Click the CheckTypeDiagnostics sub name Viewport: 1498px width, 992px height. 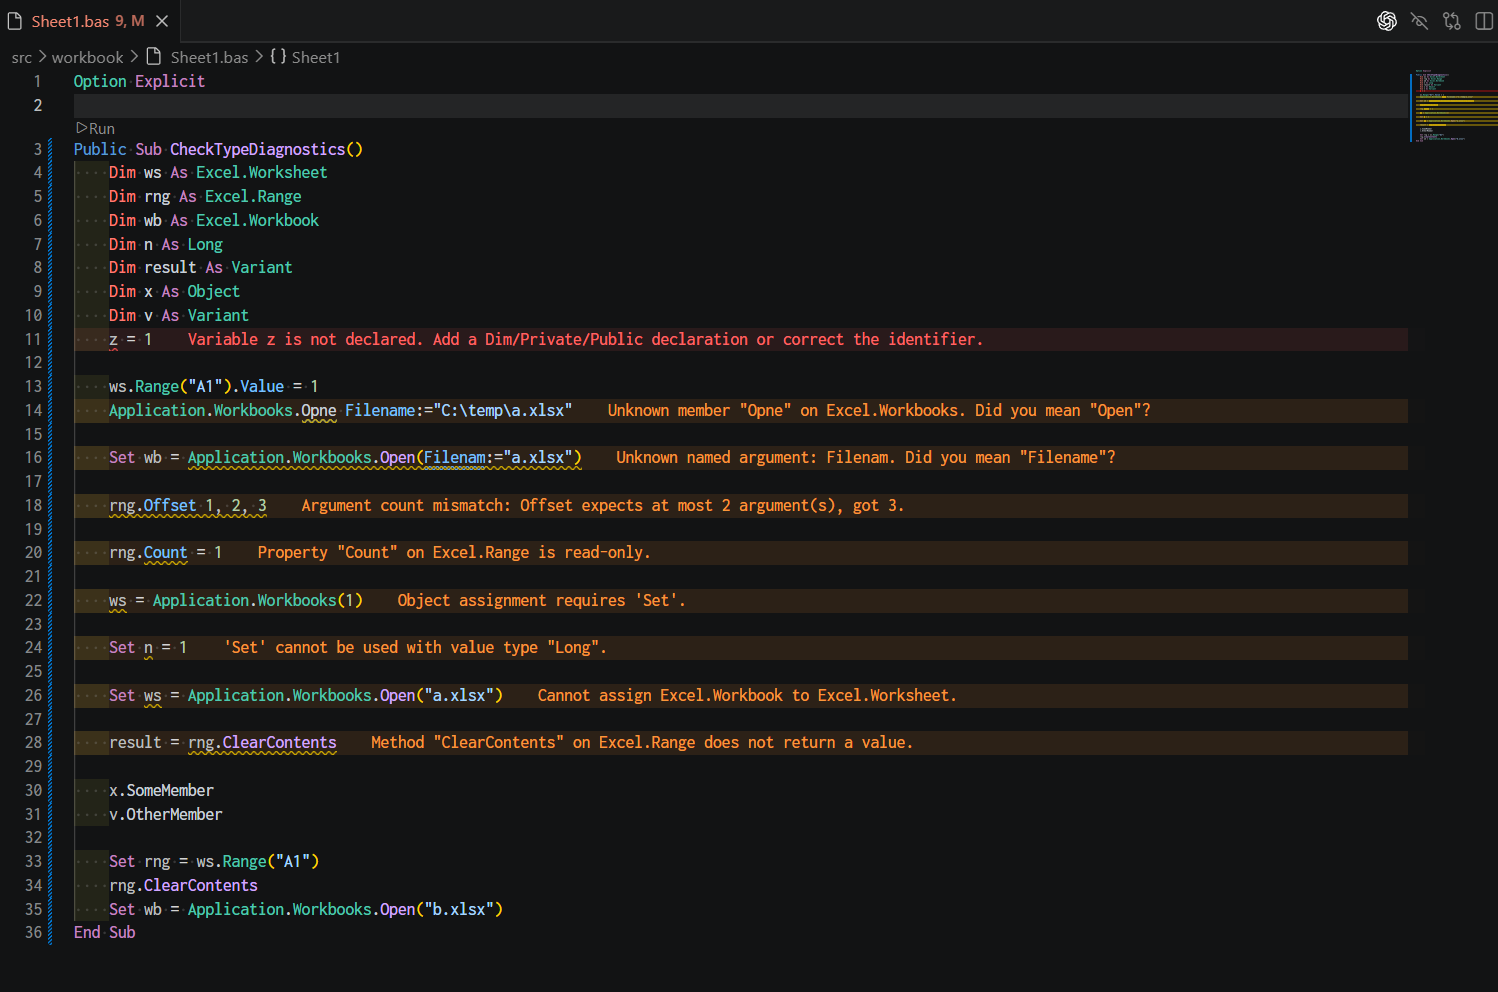[x=257, y=150]
